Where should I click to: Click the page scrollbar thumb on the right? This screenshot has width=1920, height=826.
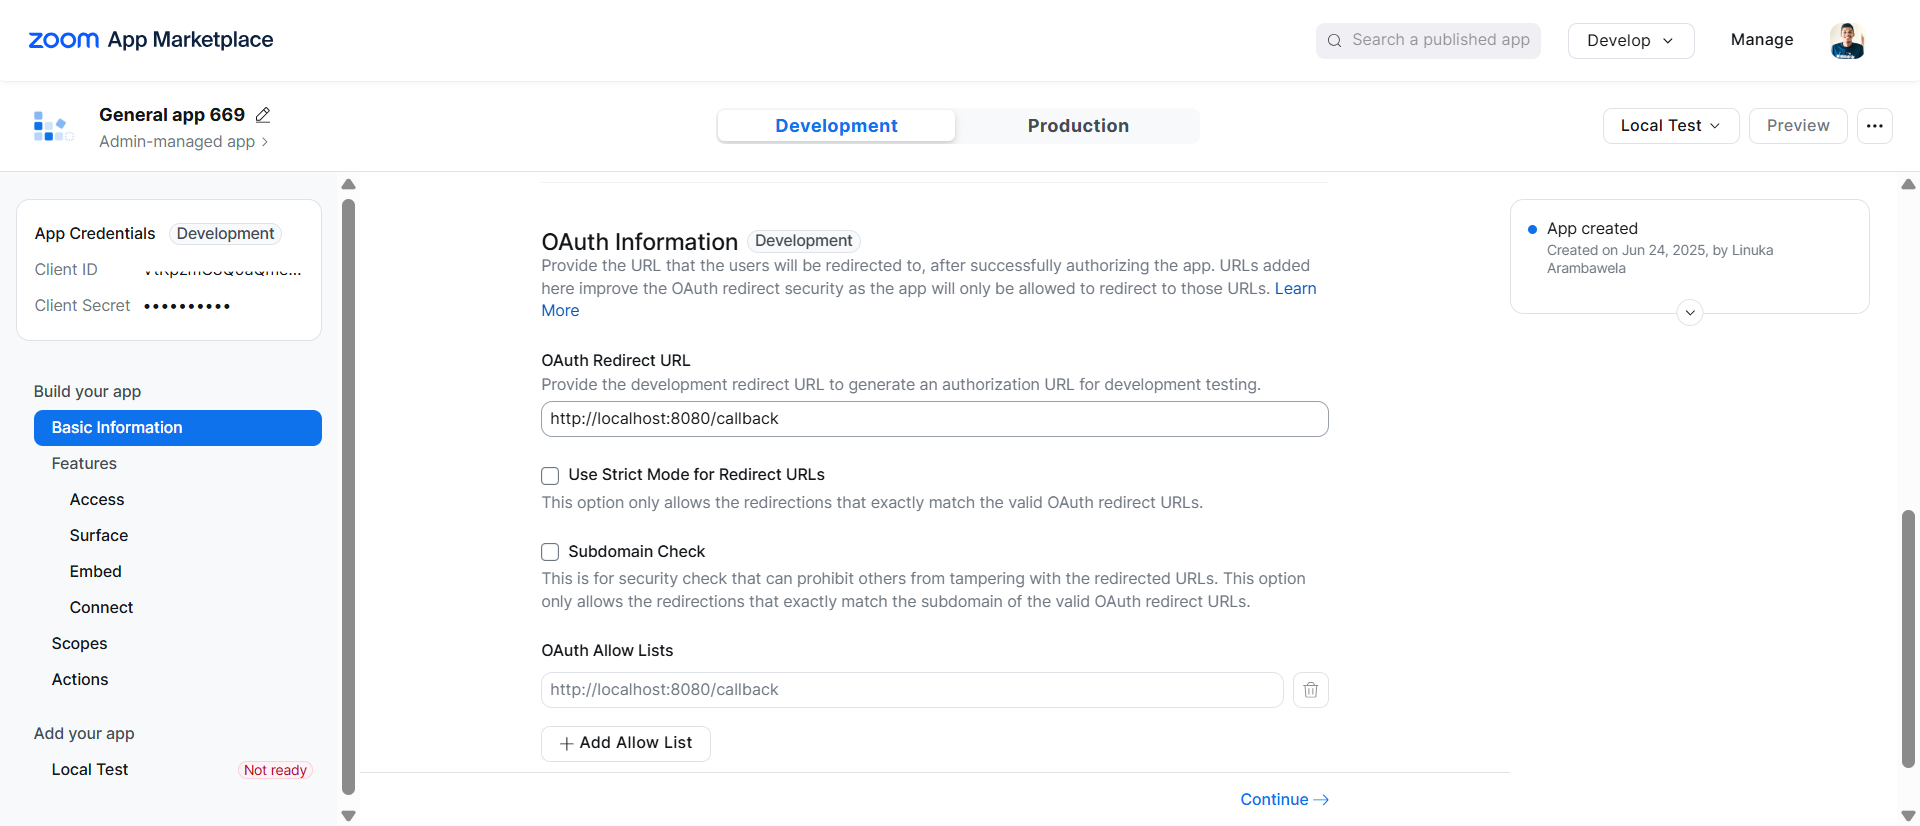pos(1908,639)
